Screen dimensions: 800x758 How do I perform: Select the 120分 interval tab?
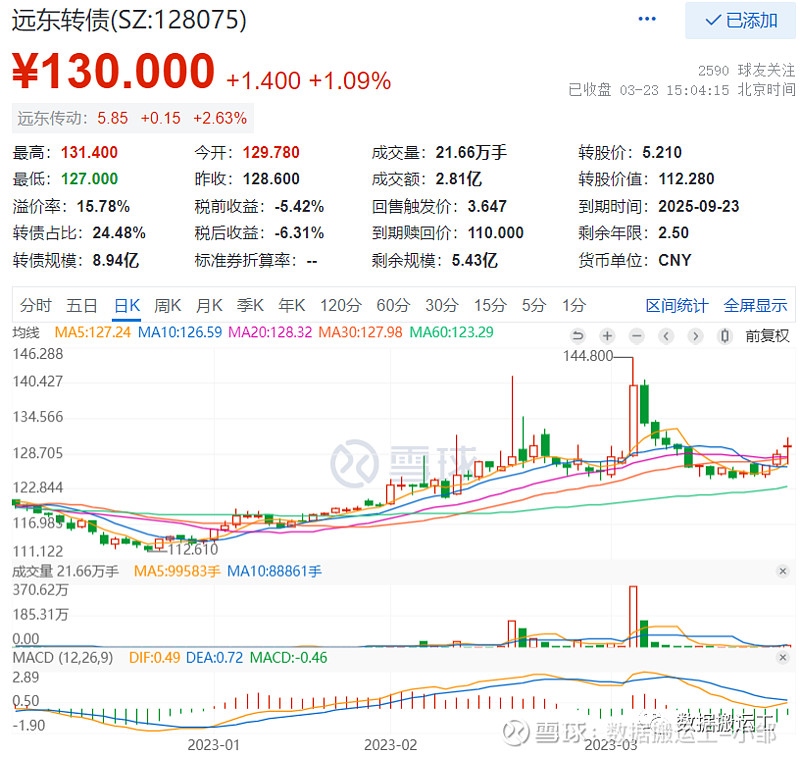click(x=341, y=305)
